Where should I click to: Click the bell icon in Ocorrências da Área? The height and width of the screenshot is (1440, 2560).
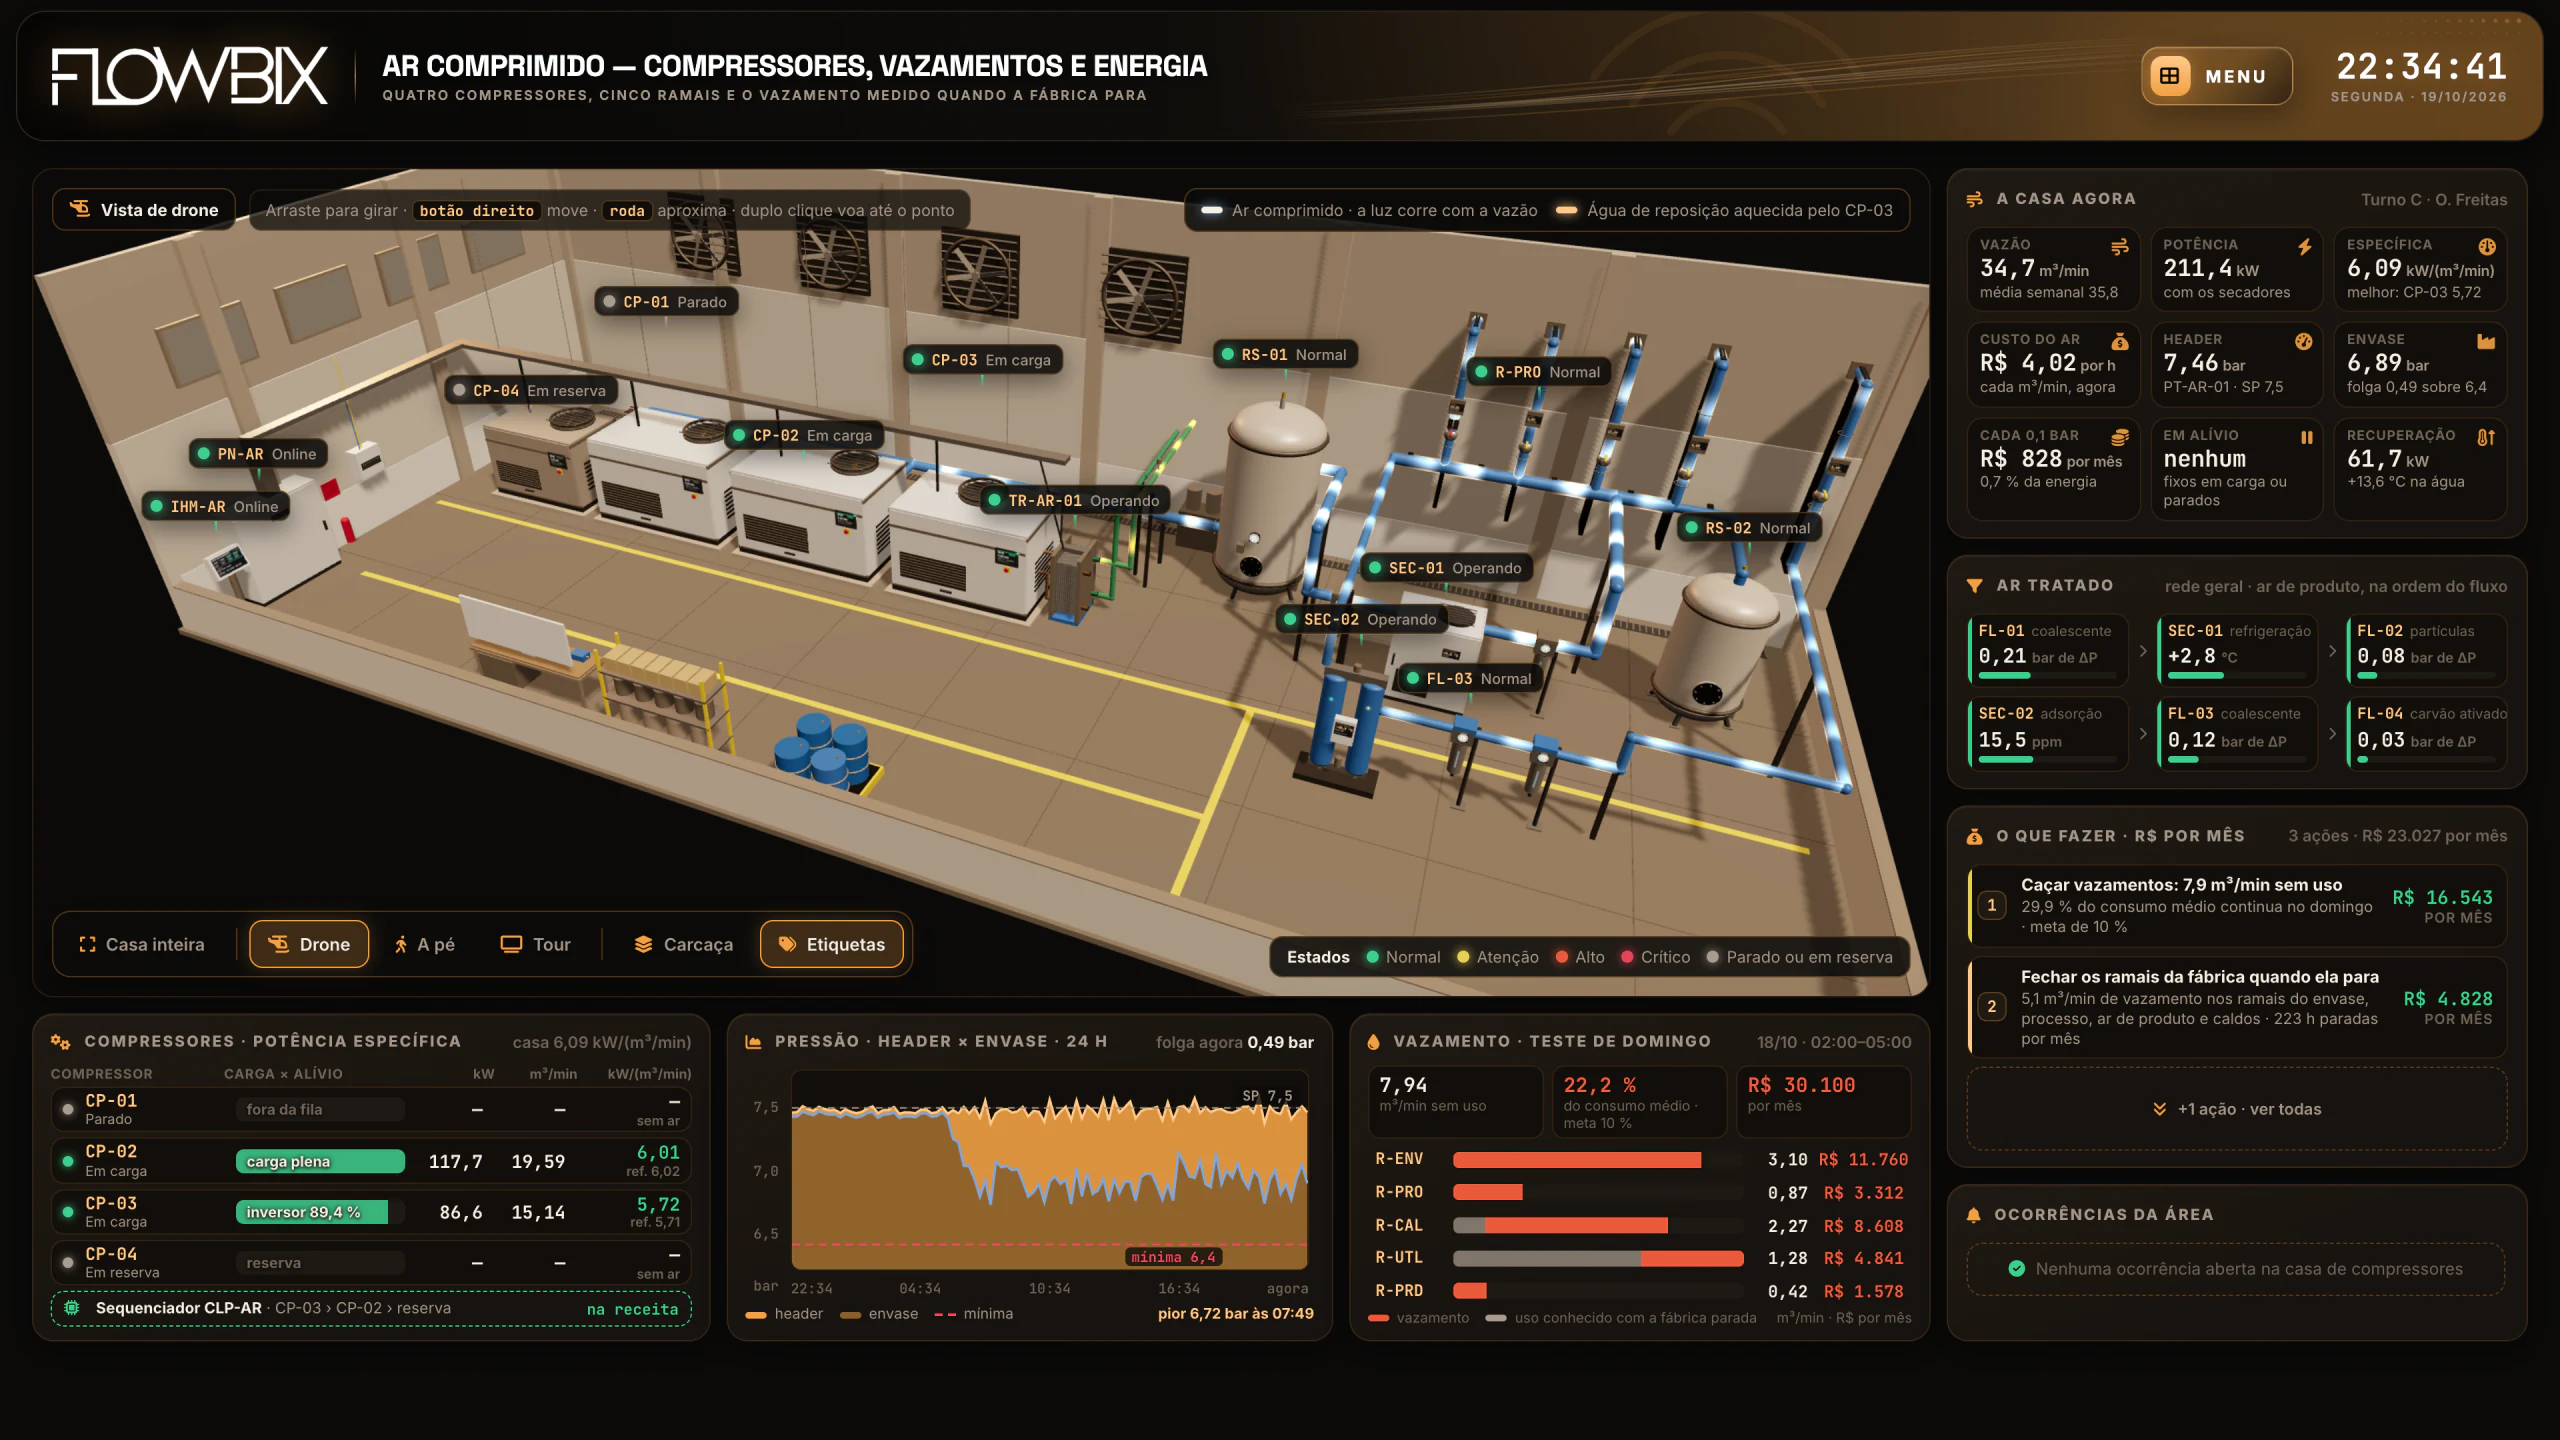click(x=1973, y=1215)
